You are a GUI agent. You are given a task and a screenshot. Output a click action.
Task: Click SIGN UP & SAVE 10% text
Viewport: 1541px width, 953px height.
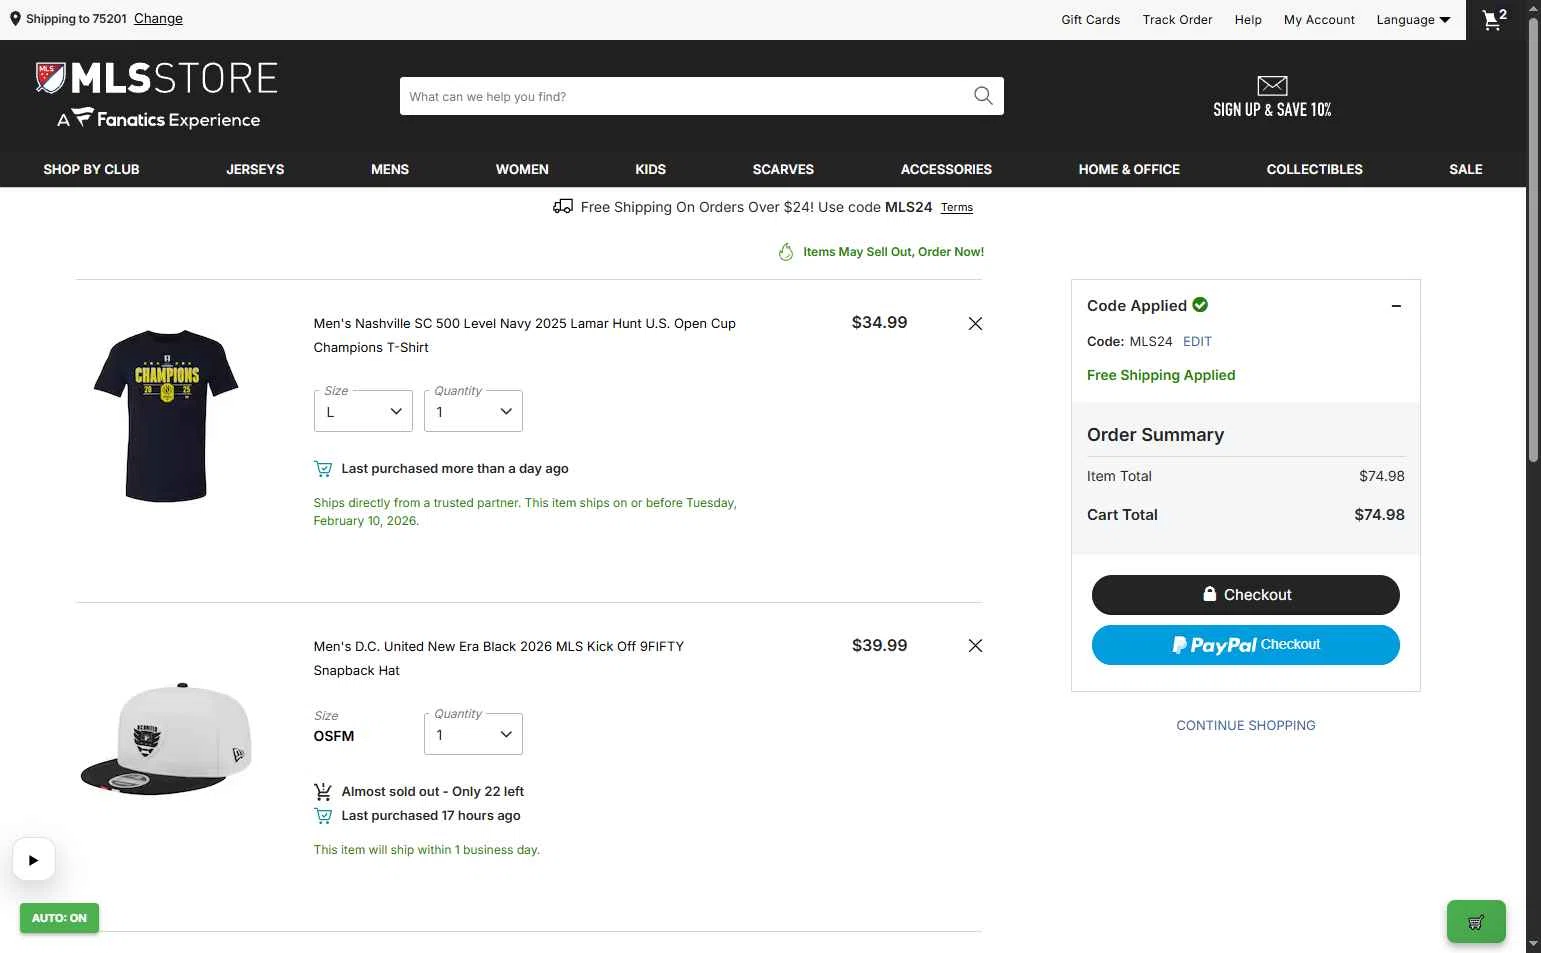click(x=1272, y=110)
